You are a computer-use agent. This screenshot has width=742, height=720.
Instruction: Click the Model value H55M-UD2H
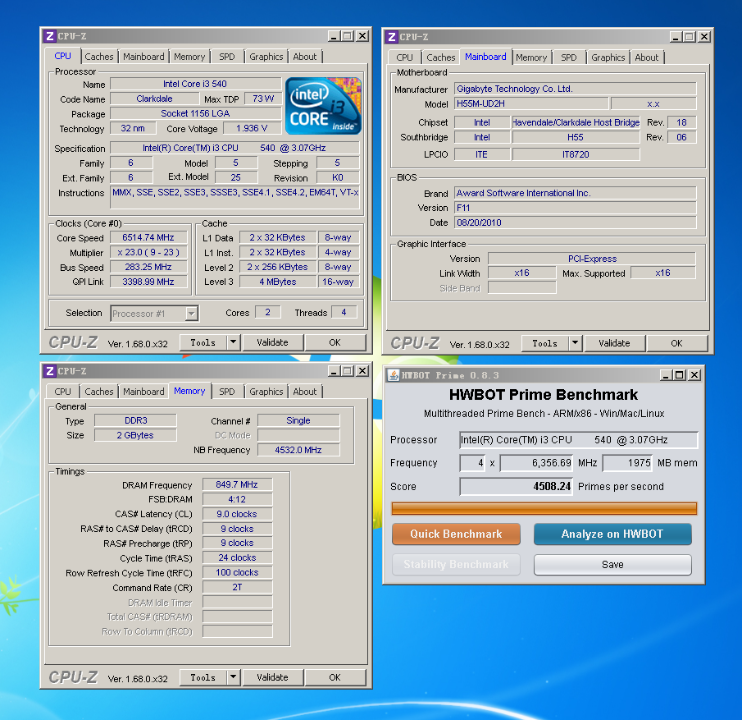tap(531, 103)
